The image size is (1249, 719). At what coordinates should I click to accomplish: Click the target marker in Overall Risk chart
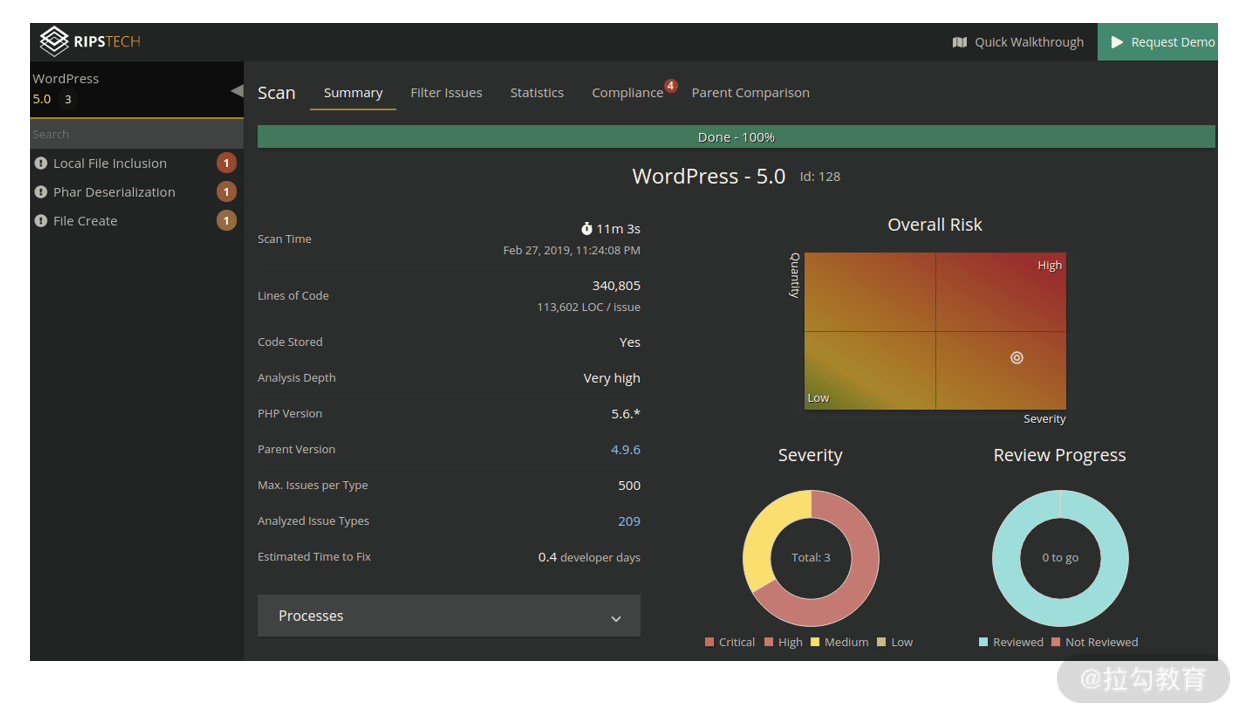[x=1017, y=358]
